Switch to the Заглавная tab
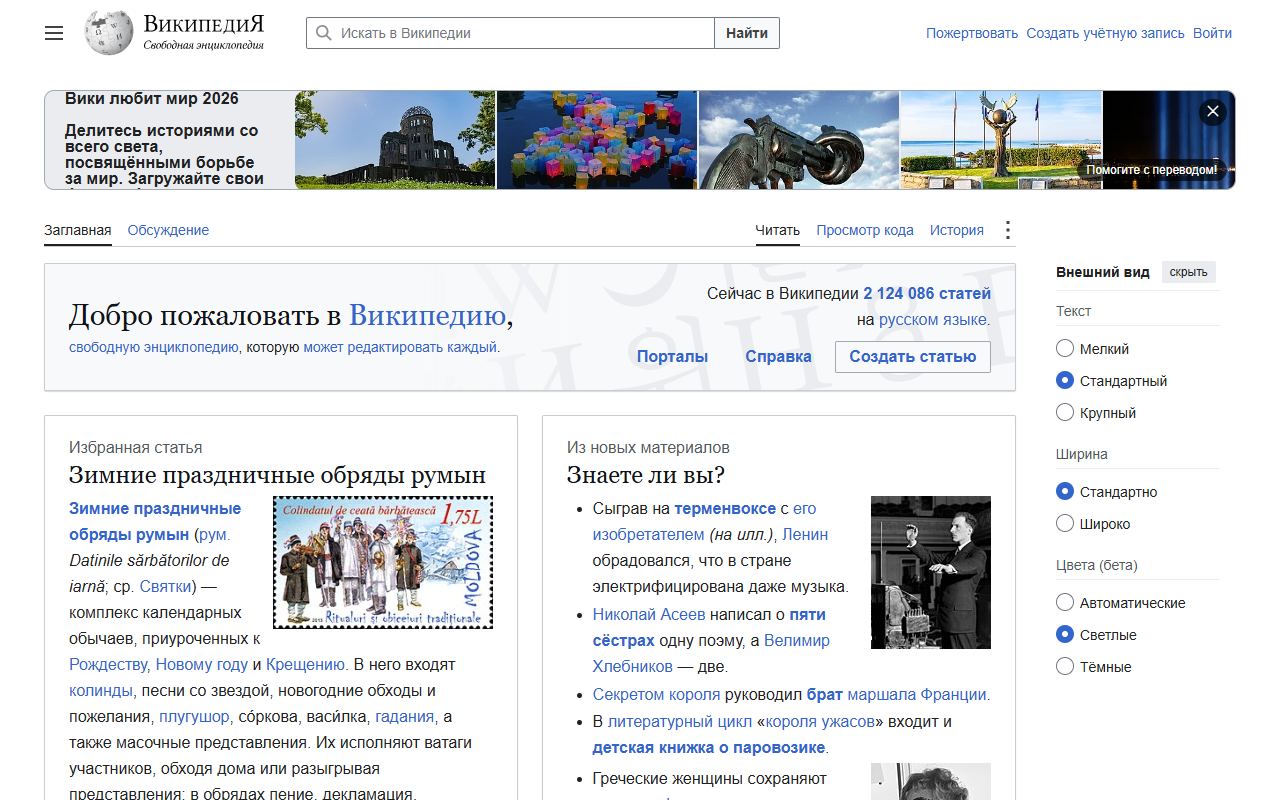The image size is (1280, 800). coord(78,230)
